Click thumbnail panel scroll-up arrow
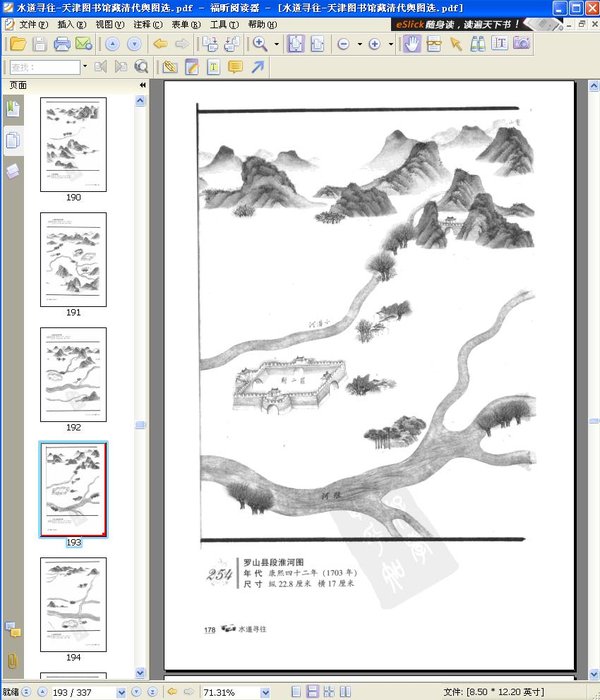The height and width of the screenshot is (700, 600). tap(140, 101)
